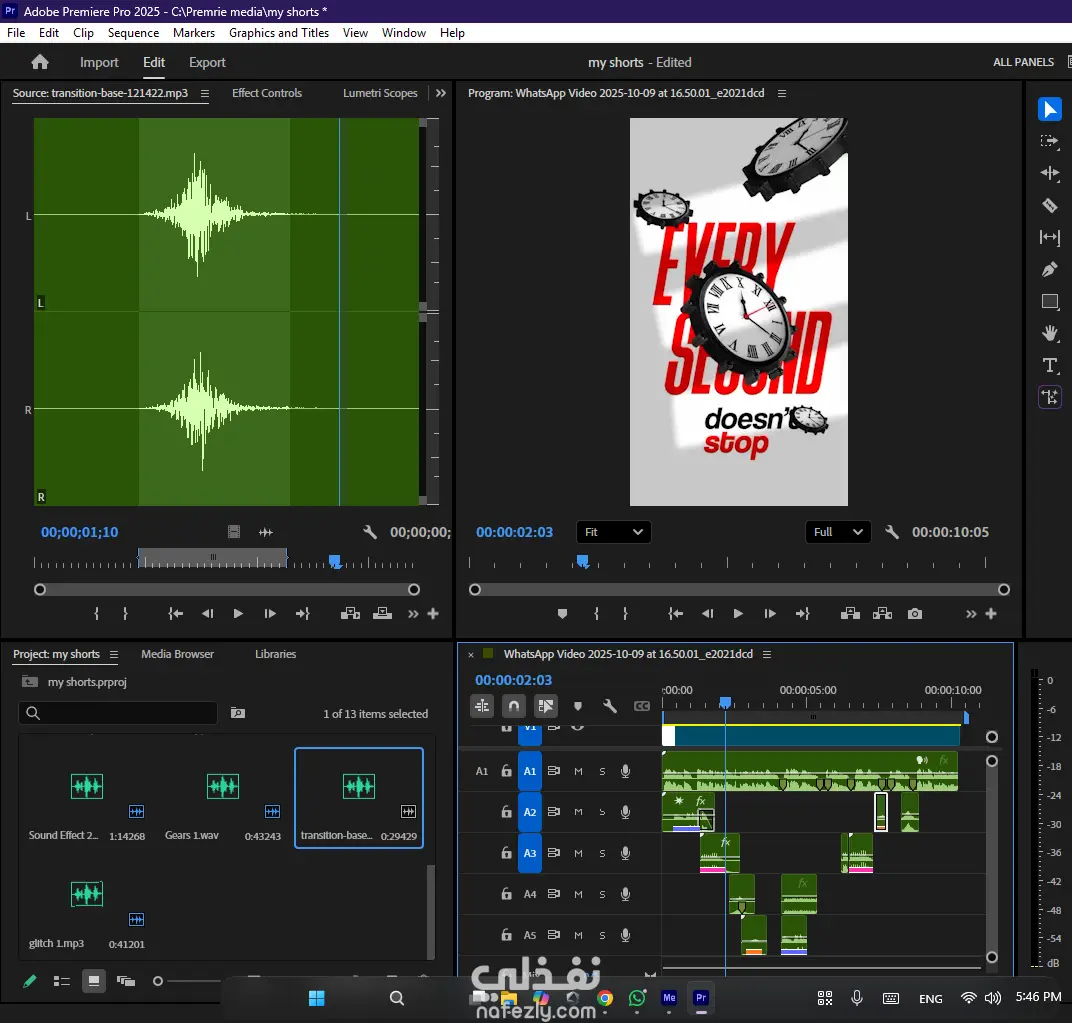Open the Full playback resolution dropdown

837,532
